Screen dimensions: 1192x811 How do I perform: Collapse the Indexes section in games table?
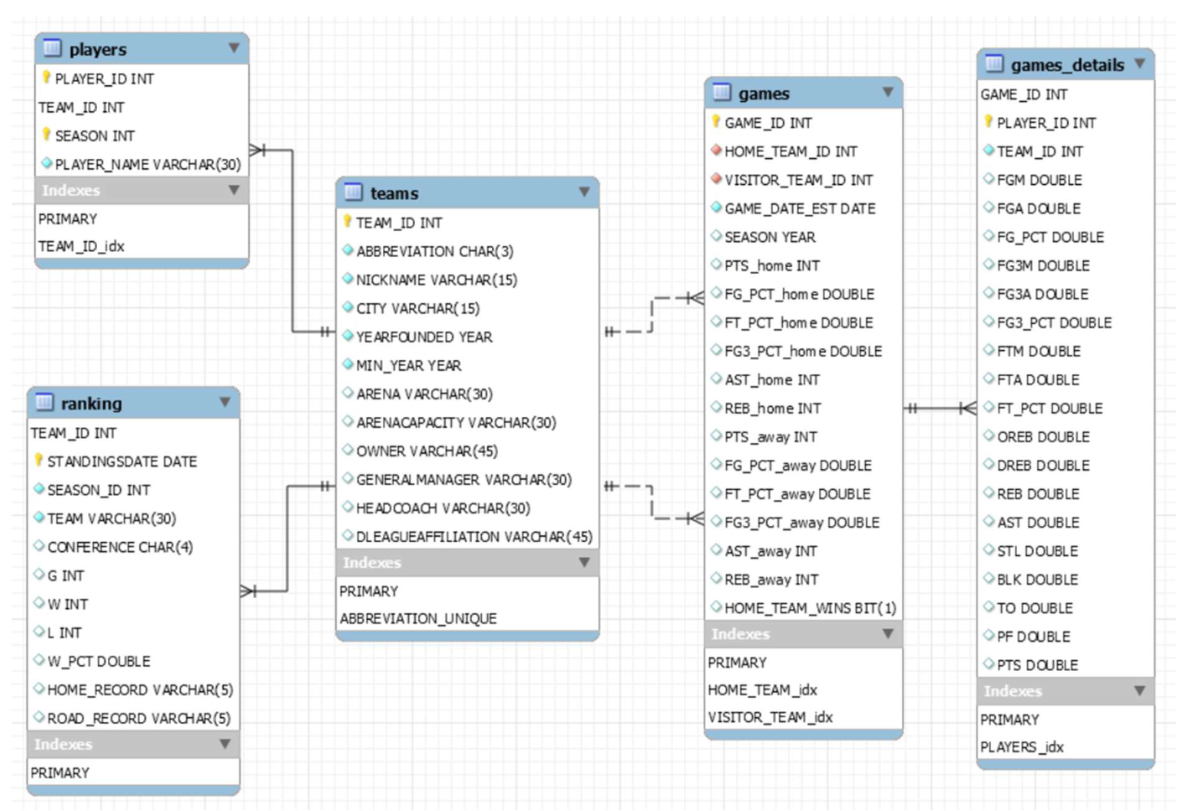coord(887,634)
